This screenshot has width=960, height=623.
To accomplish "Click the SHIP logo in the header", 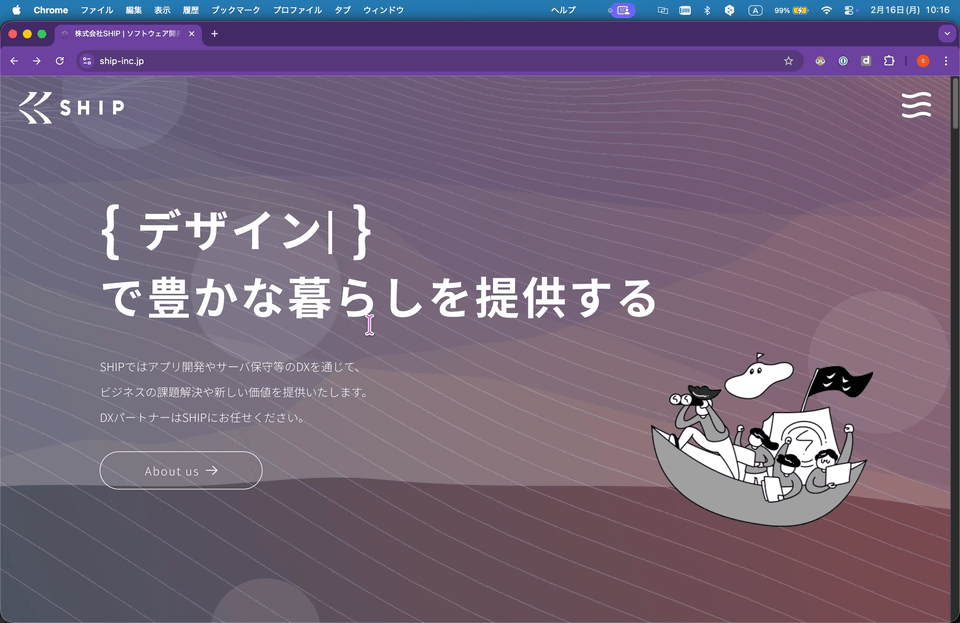I will (x=69, y=106).
